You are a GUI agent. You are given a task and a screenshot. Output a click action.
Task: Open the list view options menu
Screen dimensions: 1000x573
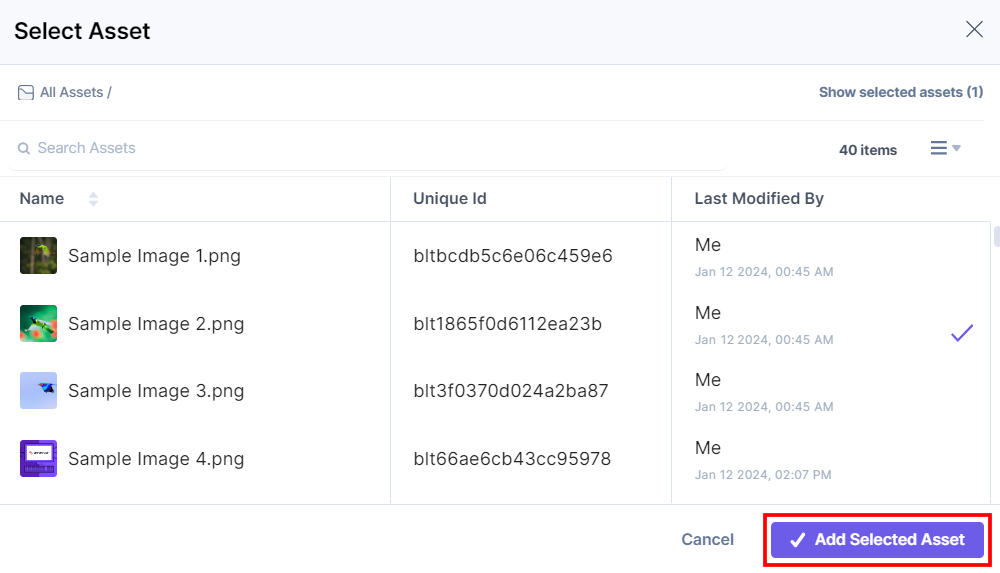(x=945, y=148)
